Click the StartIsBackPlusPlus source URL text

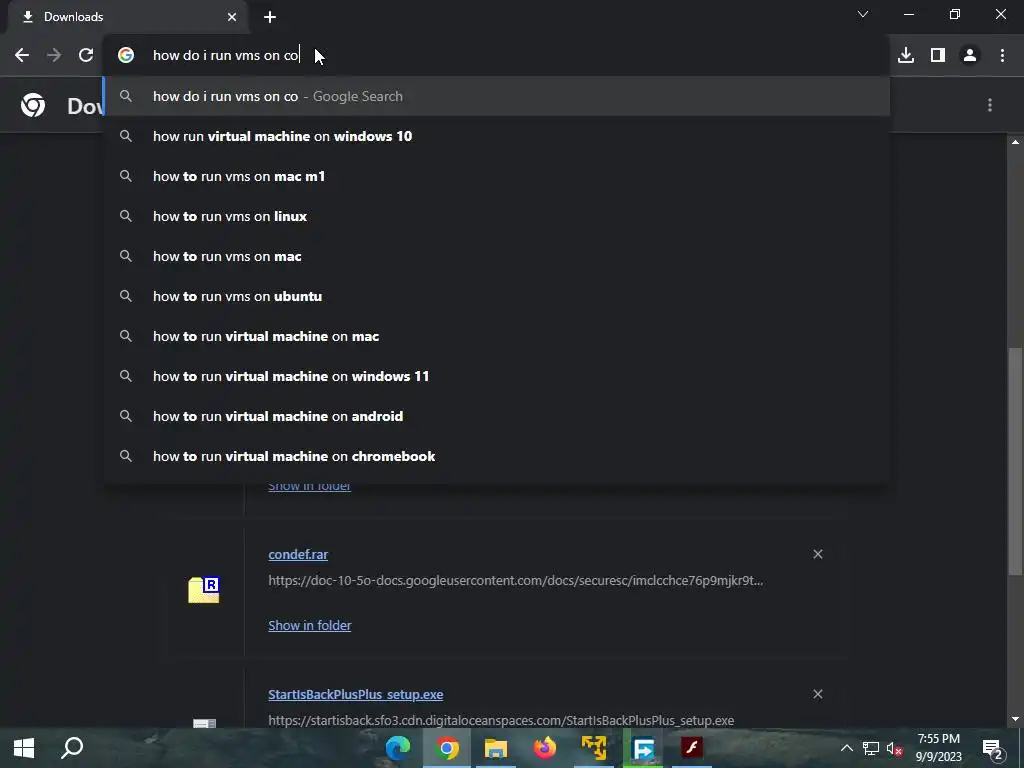point(501,720)
